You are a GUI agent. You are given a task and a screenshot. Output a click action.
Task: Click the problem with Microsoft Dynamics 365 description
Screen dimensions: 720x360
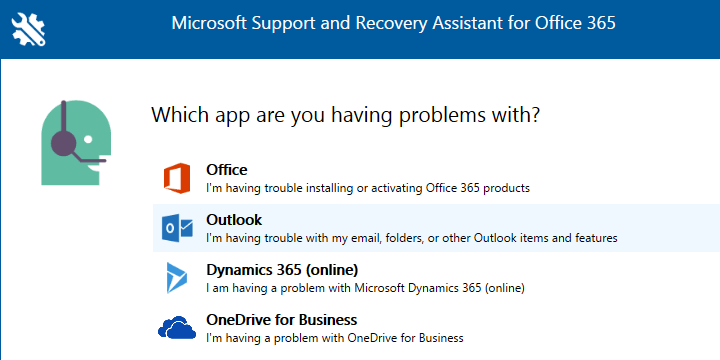(x=365, y=288)
